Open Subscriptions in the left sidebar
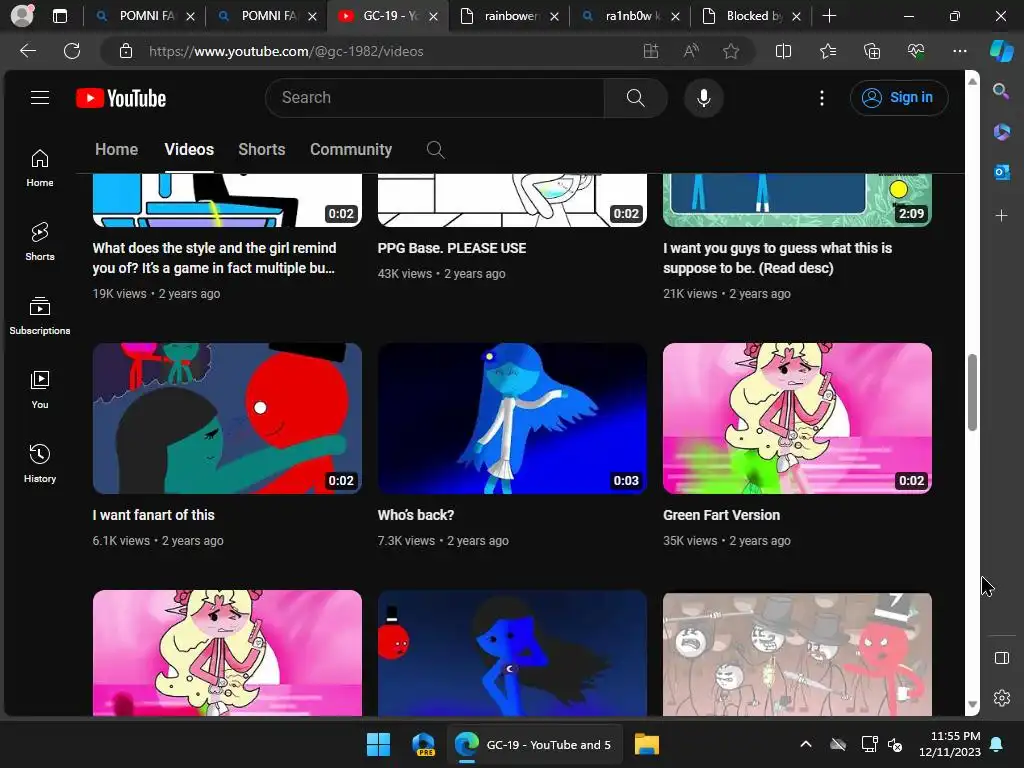The width and height of the screenshot is (1024, 768). click(40, 316)
